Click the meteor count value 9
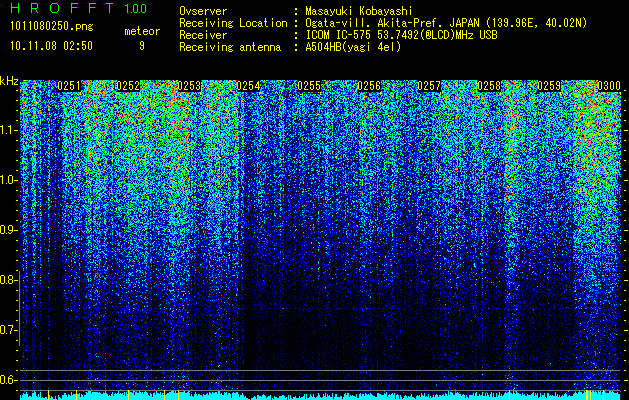629x400 pixels. (x=142, y=46)
